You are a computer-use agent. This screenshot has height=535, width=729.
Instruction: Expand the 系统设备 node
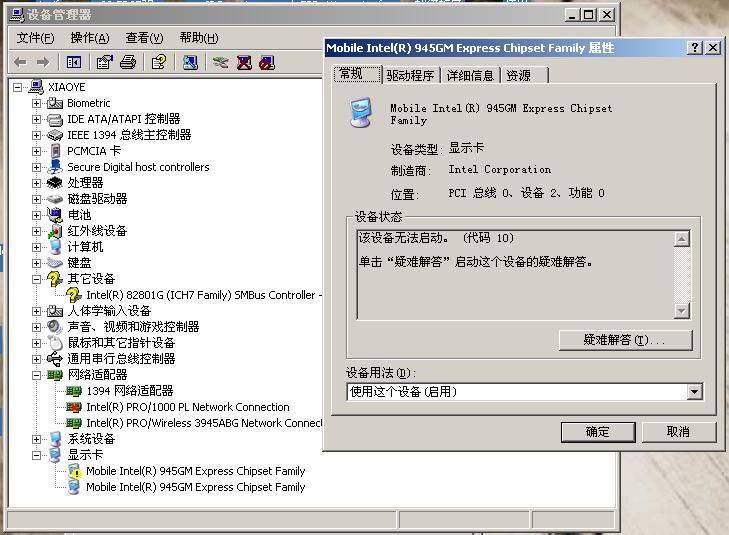[x=36, y=439]
